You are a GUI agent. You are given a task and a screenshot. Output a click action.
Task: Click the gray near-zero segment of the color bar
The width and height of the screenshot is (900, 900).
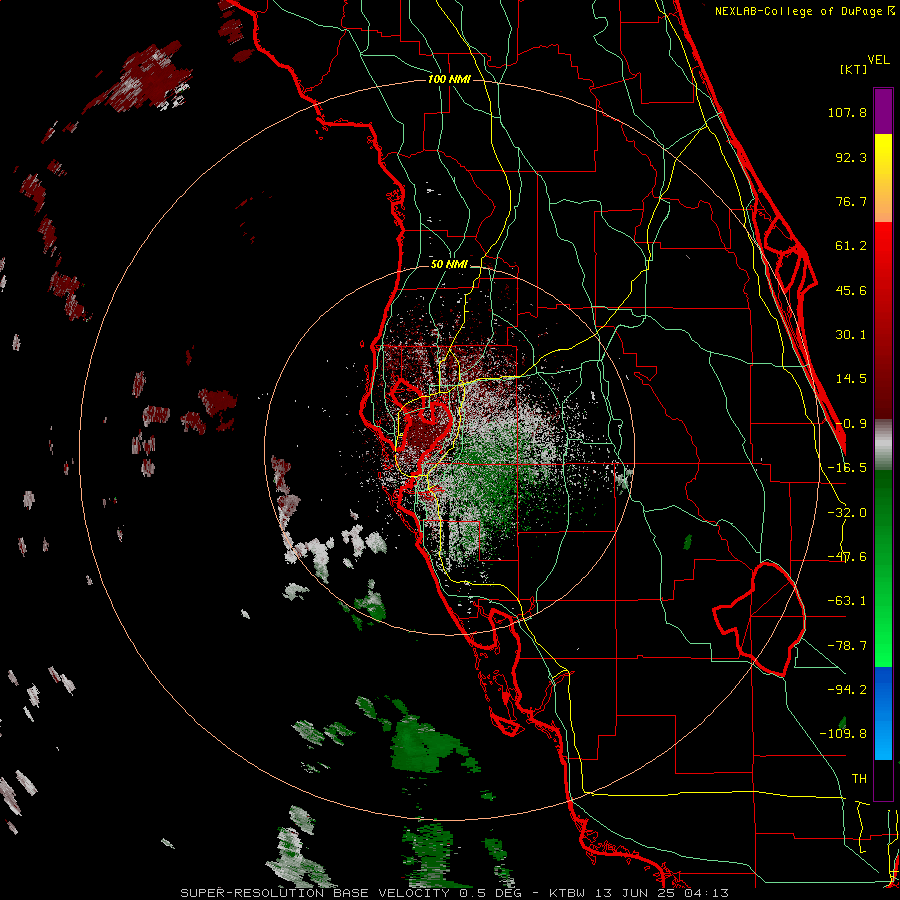pyautogui.click(x=883, y=445)
